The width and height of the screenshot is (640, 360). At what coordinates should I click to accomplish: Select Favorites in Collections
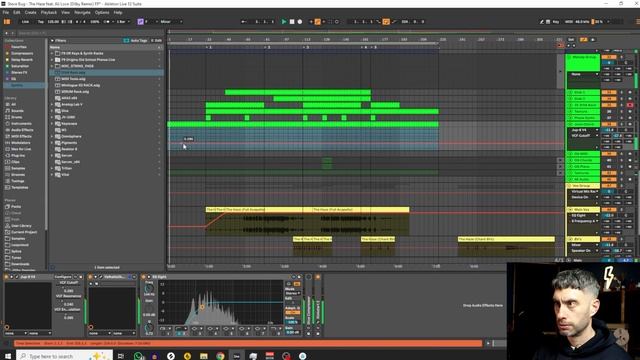(x=19, y=47)
